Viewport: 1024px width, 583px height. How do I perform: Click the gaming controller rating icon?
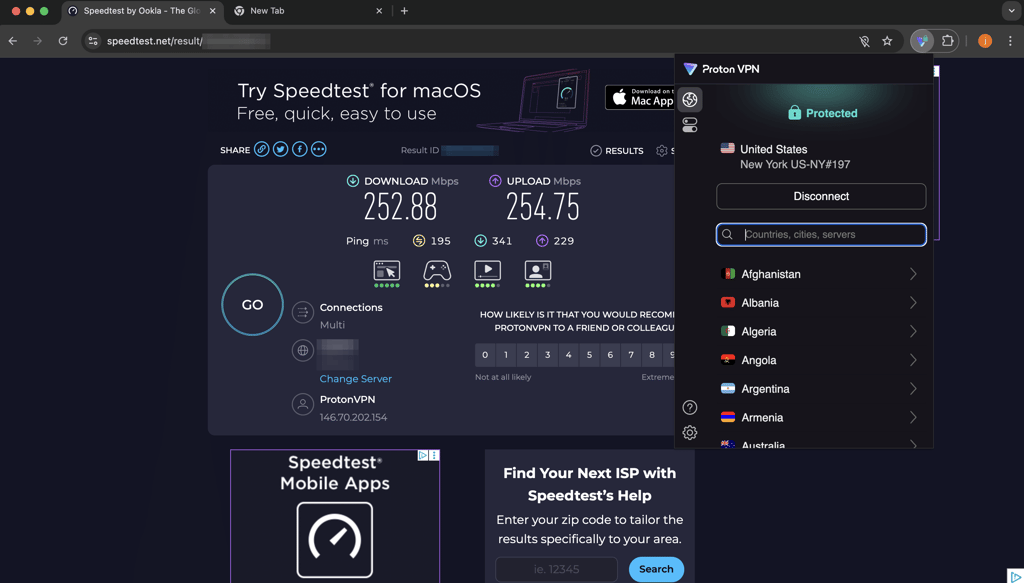[437, 273]
